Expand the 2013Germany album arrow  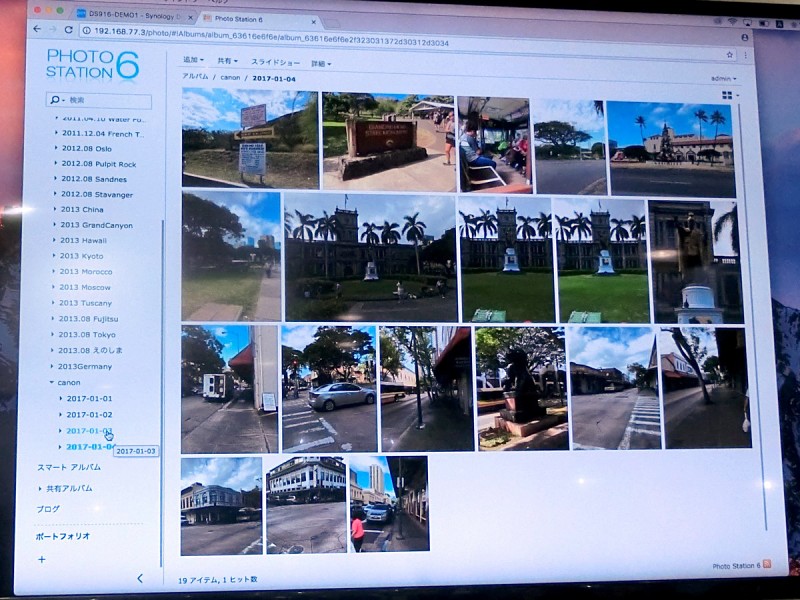click(x=52, y=366)
